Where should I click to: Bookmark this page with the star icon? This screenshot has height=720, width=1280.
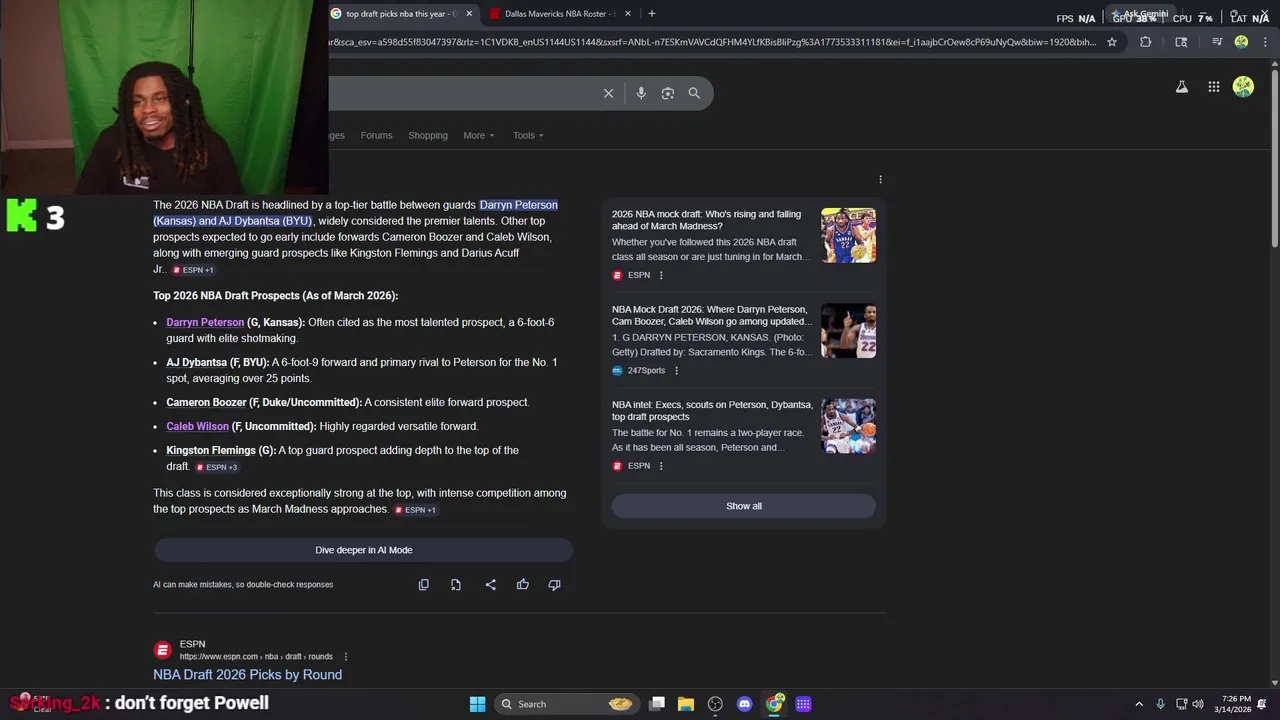(1111, 42)
